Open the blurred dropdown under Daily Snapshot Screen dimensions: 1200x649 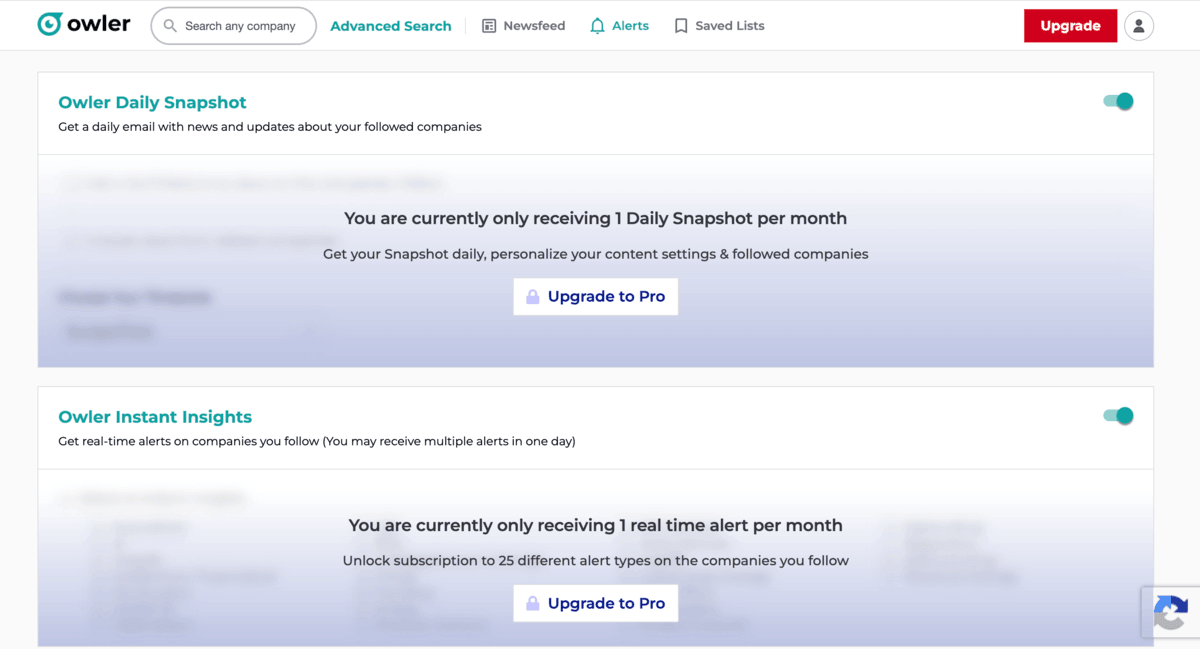click(x=188, y=332)
